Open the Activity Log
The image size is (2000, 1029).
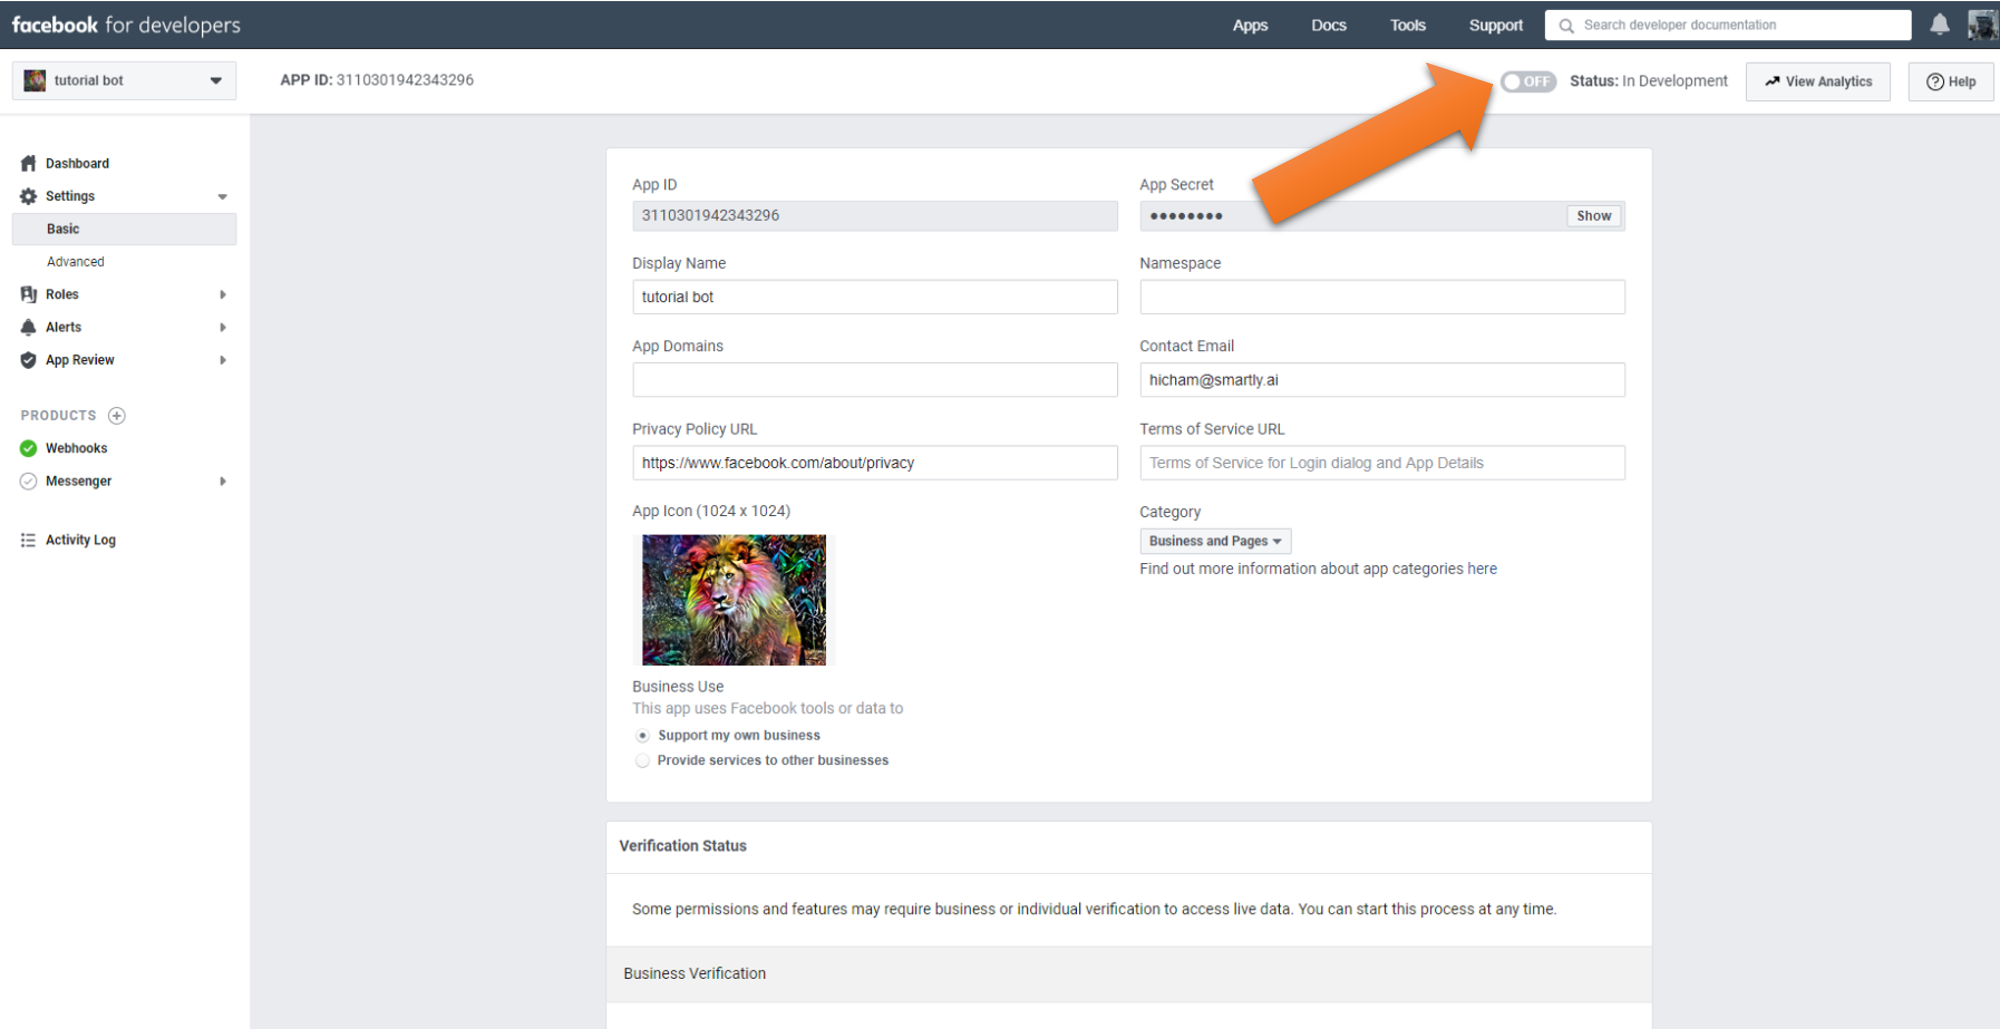click(x=80, y=540)
